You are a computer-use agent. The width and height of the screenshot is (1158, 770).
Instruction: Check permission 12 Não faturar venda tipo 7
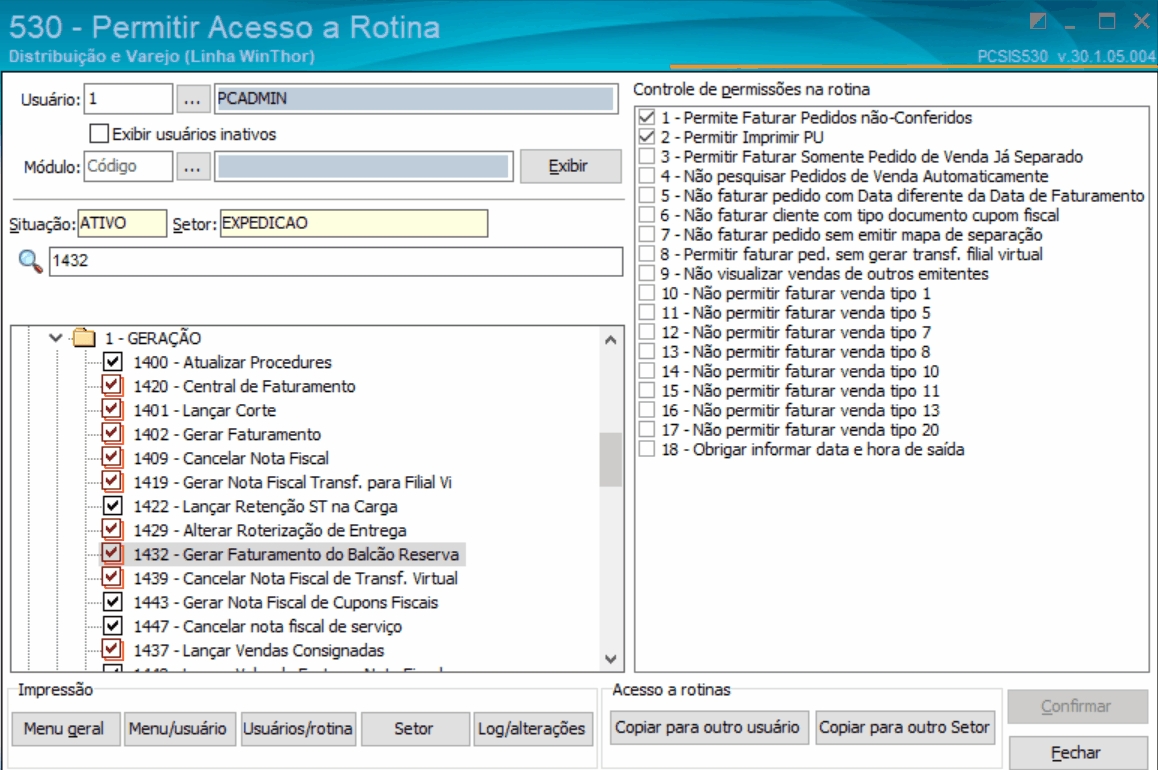(x=647, y=332)
